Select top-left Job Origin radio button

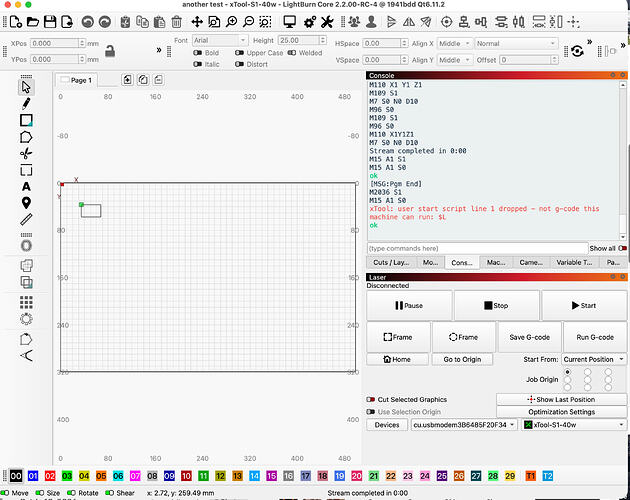[x=567, y=372]
